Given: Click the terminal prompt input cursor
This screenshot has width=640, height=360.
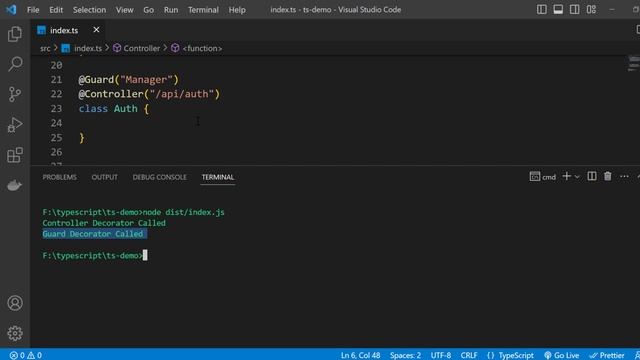Looking at the screenshot, I should click(x=145, y=256).
